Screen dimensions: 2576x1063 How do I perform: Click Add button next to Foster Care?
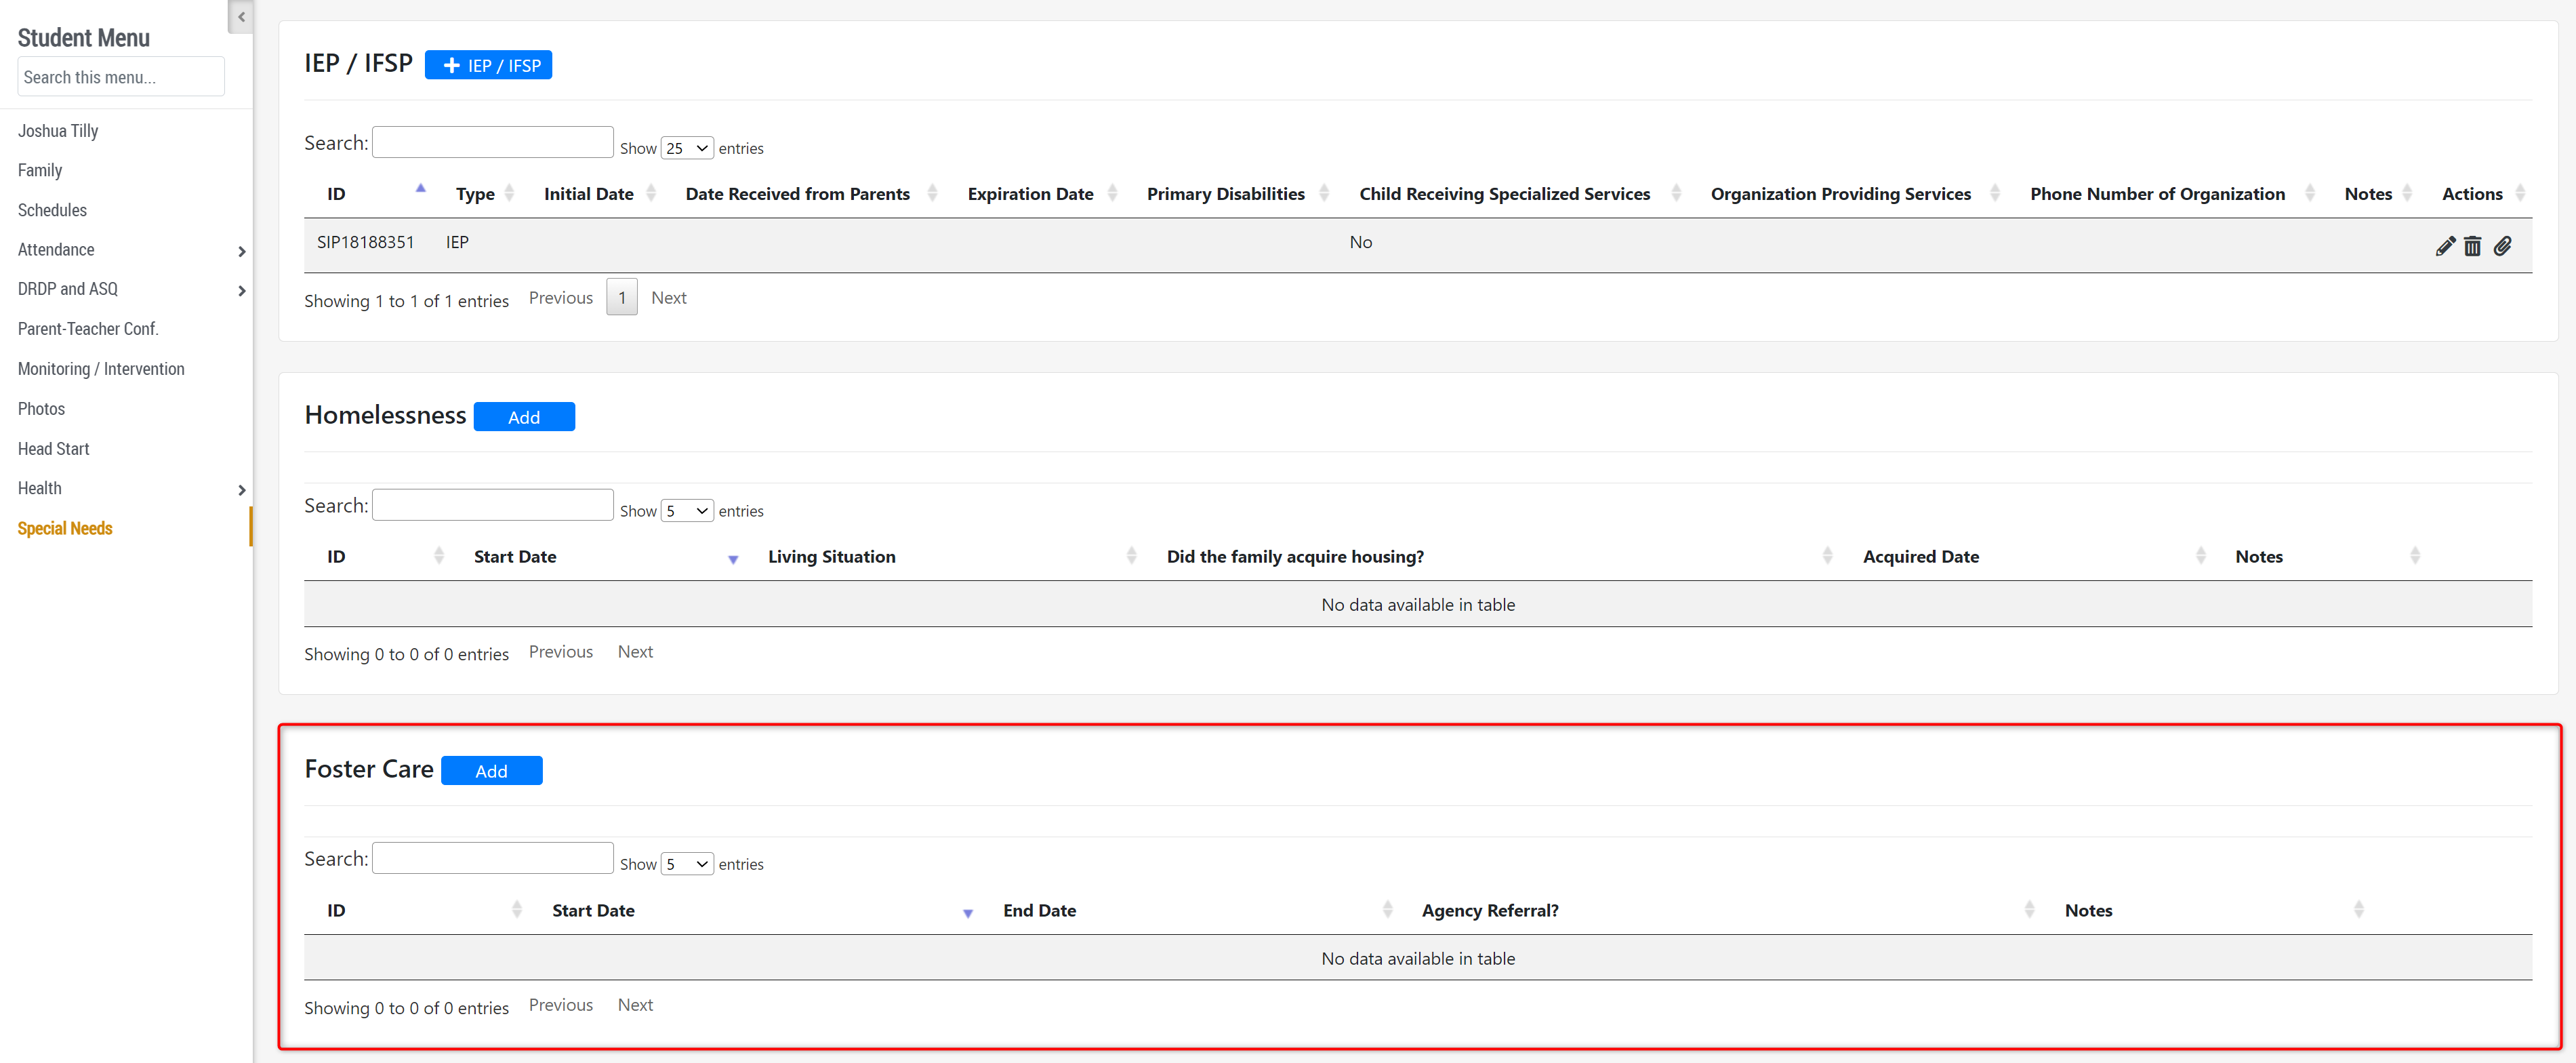tap(491, 771)
